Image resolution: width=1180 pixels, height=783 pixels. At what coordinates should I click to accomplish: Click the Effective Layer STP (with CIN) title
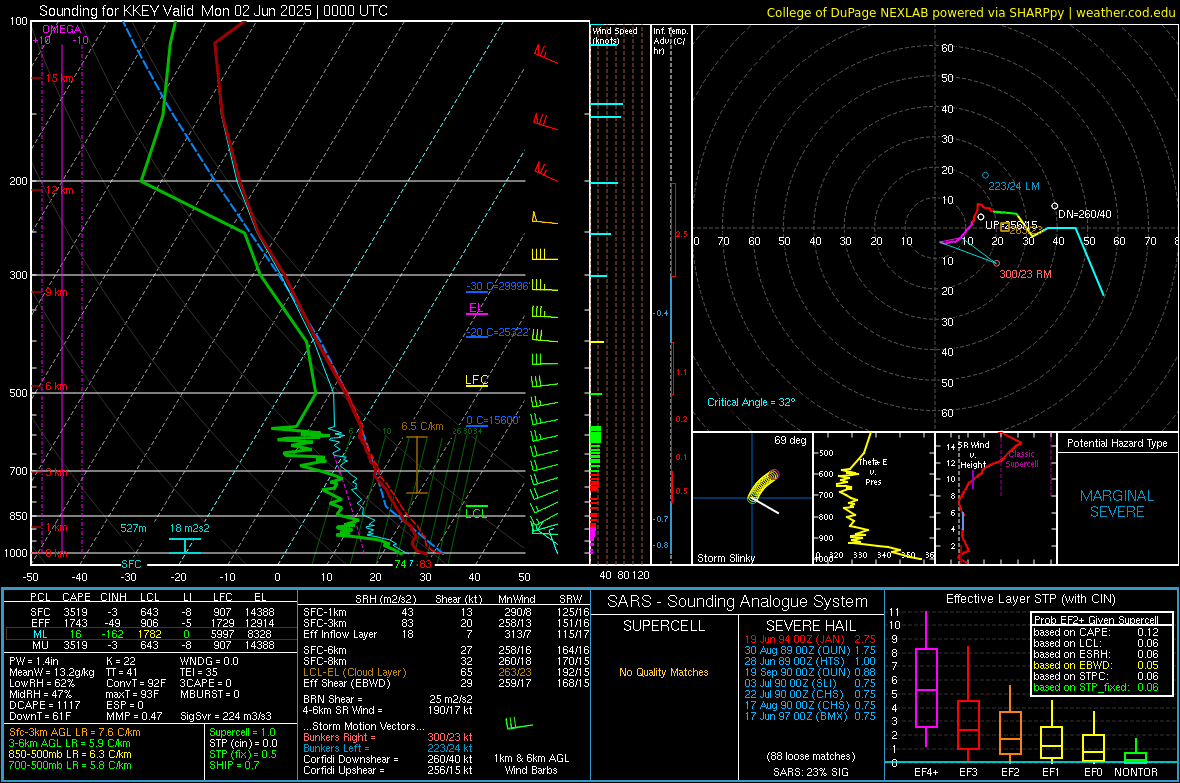pyautogui.click(x=1030, y=599)
